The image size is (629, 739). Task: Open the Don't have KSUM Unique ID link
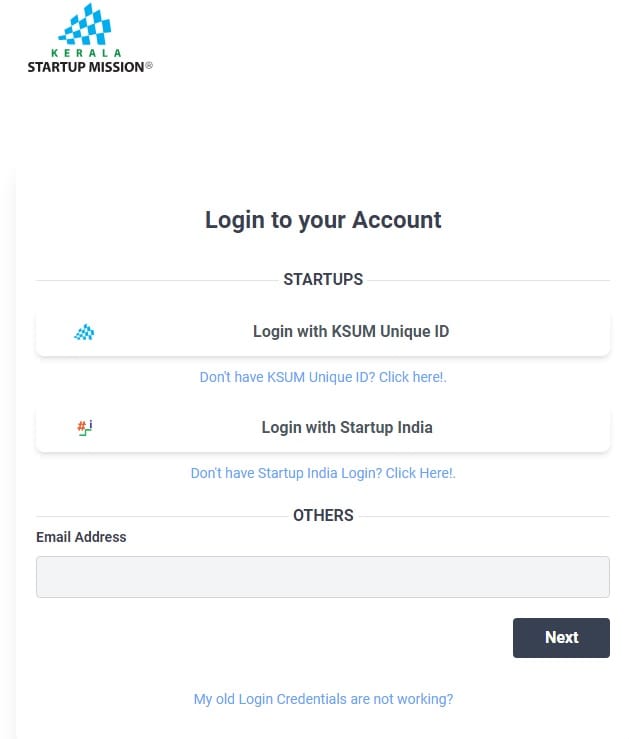click(323, 378)
